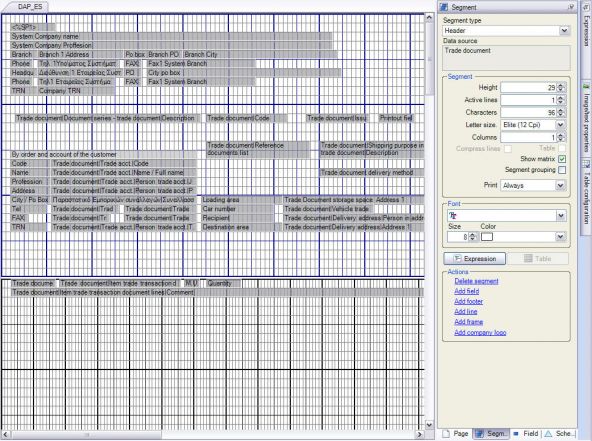Select the DAP_ES document tab

[30, 7]
